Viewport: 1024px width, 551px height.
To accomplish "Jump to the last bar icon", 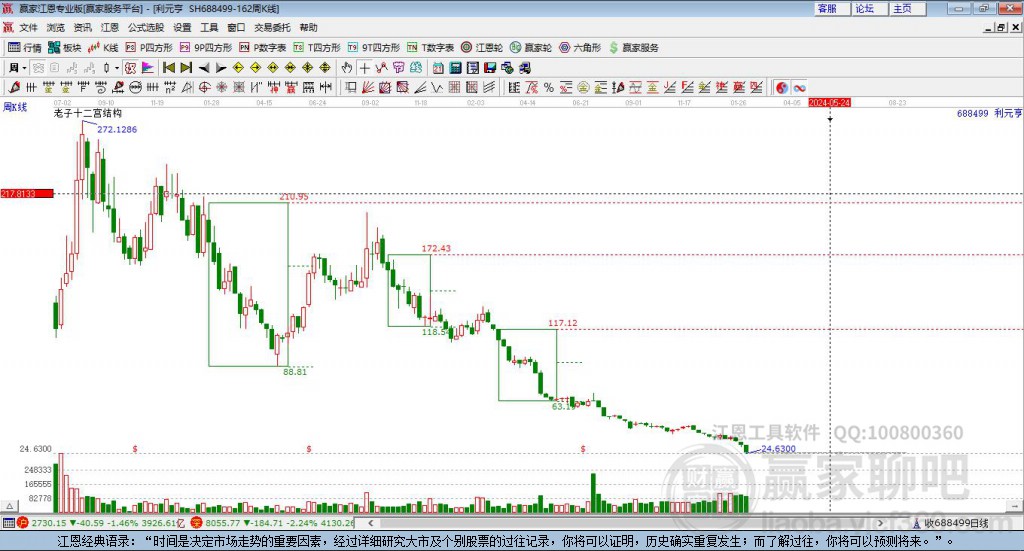I will pos(186,68).
